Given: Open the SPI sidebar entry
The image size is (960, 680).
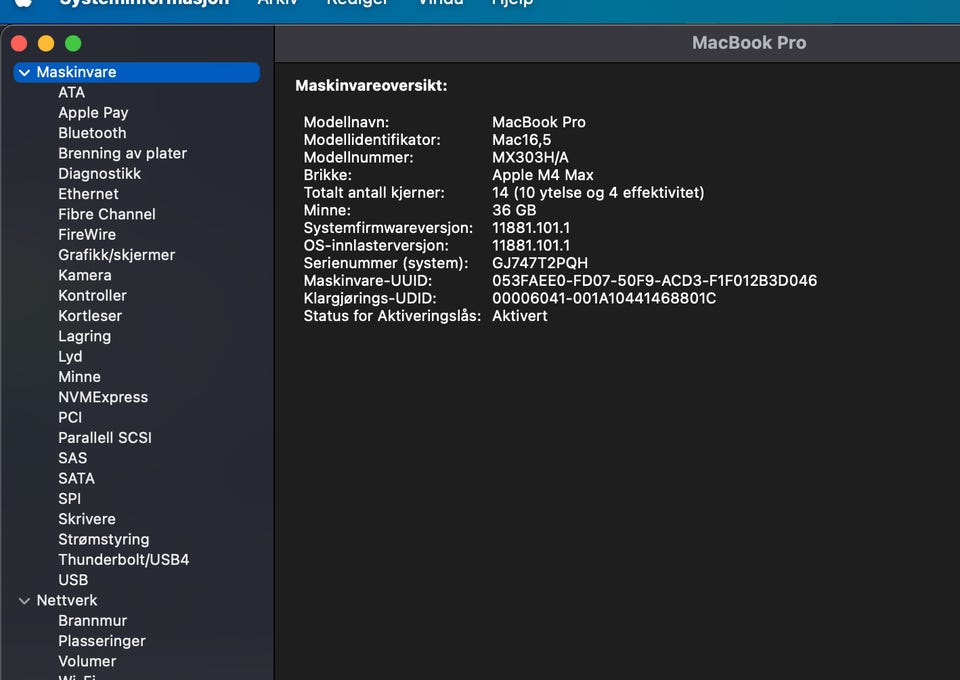Looking at the screenshot, I should (x=69, y=499).
